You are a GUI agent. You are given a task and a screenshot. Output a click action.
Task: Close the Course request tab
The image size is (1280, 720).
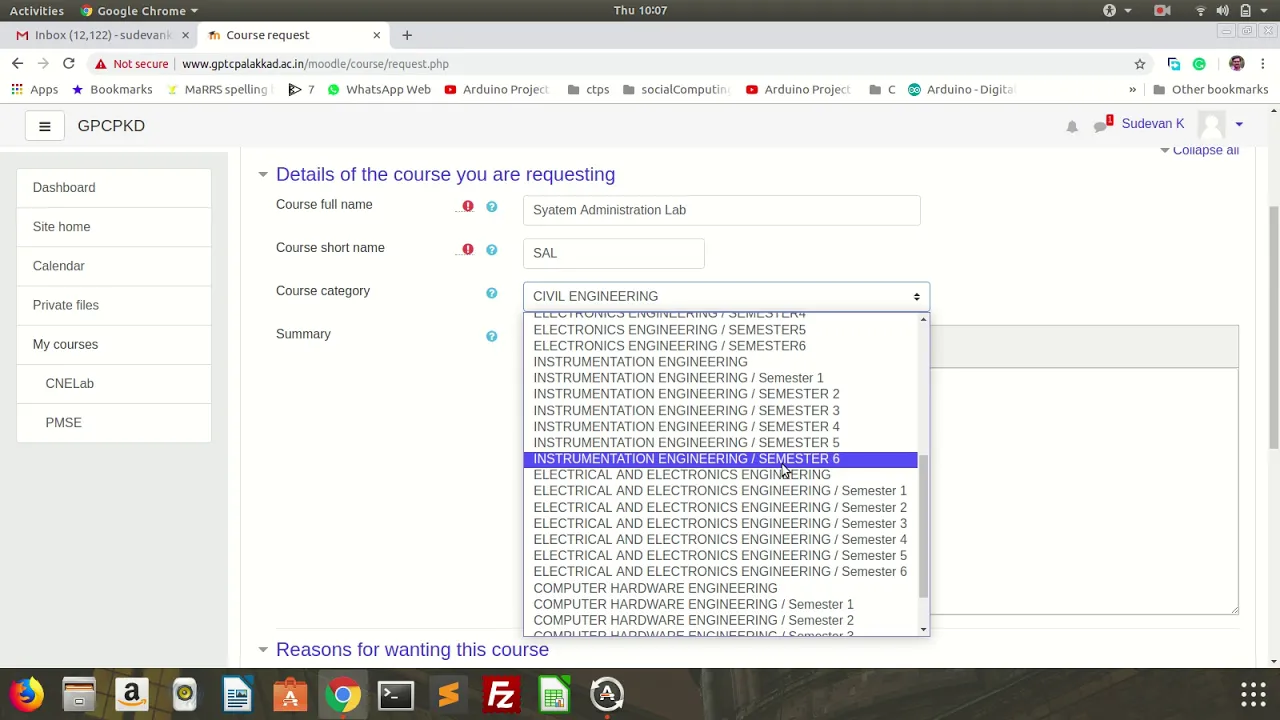point(377,35)
